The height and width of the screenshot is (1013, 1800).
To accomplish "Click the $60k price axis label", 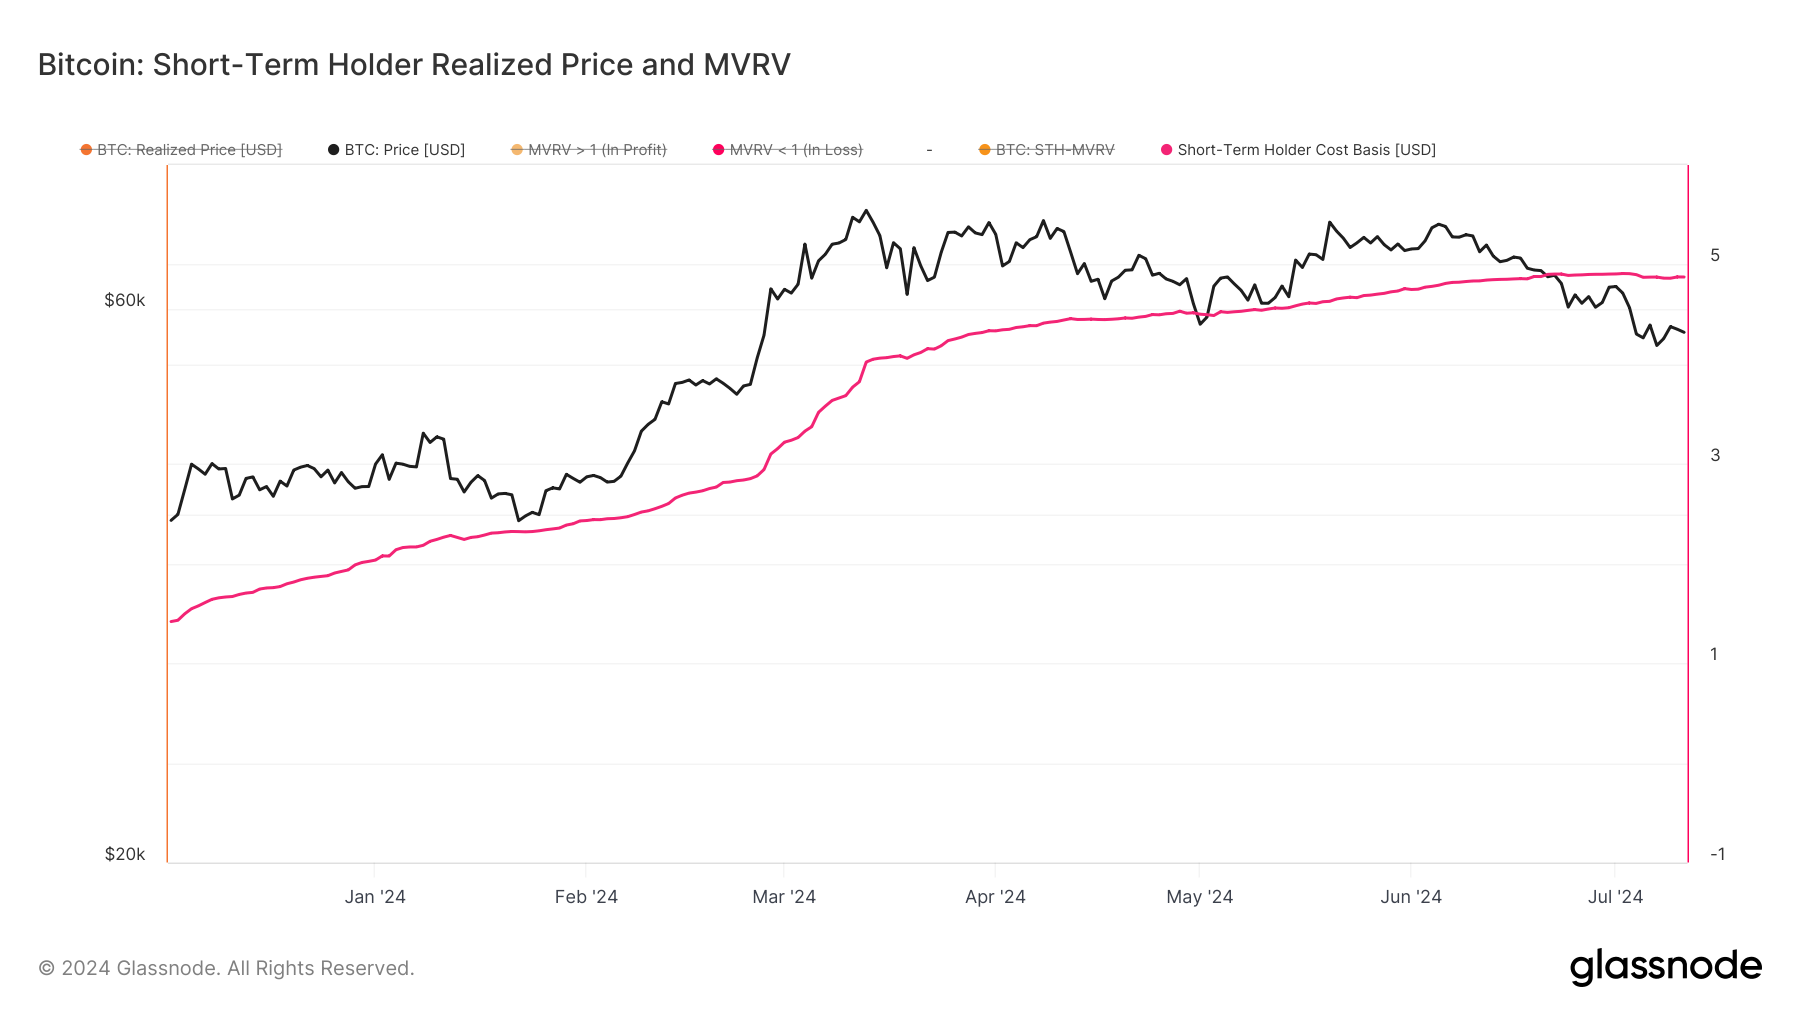I will tap(125, 300).
